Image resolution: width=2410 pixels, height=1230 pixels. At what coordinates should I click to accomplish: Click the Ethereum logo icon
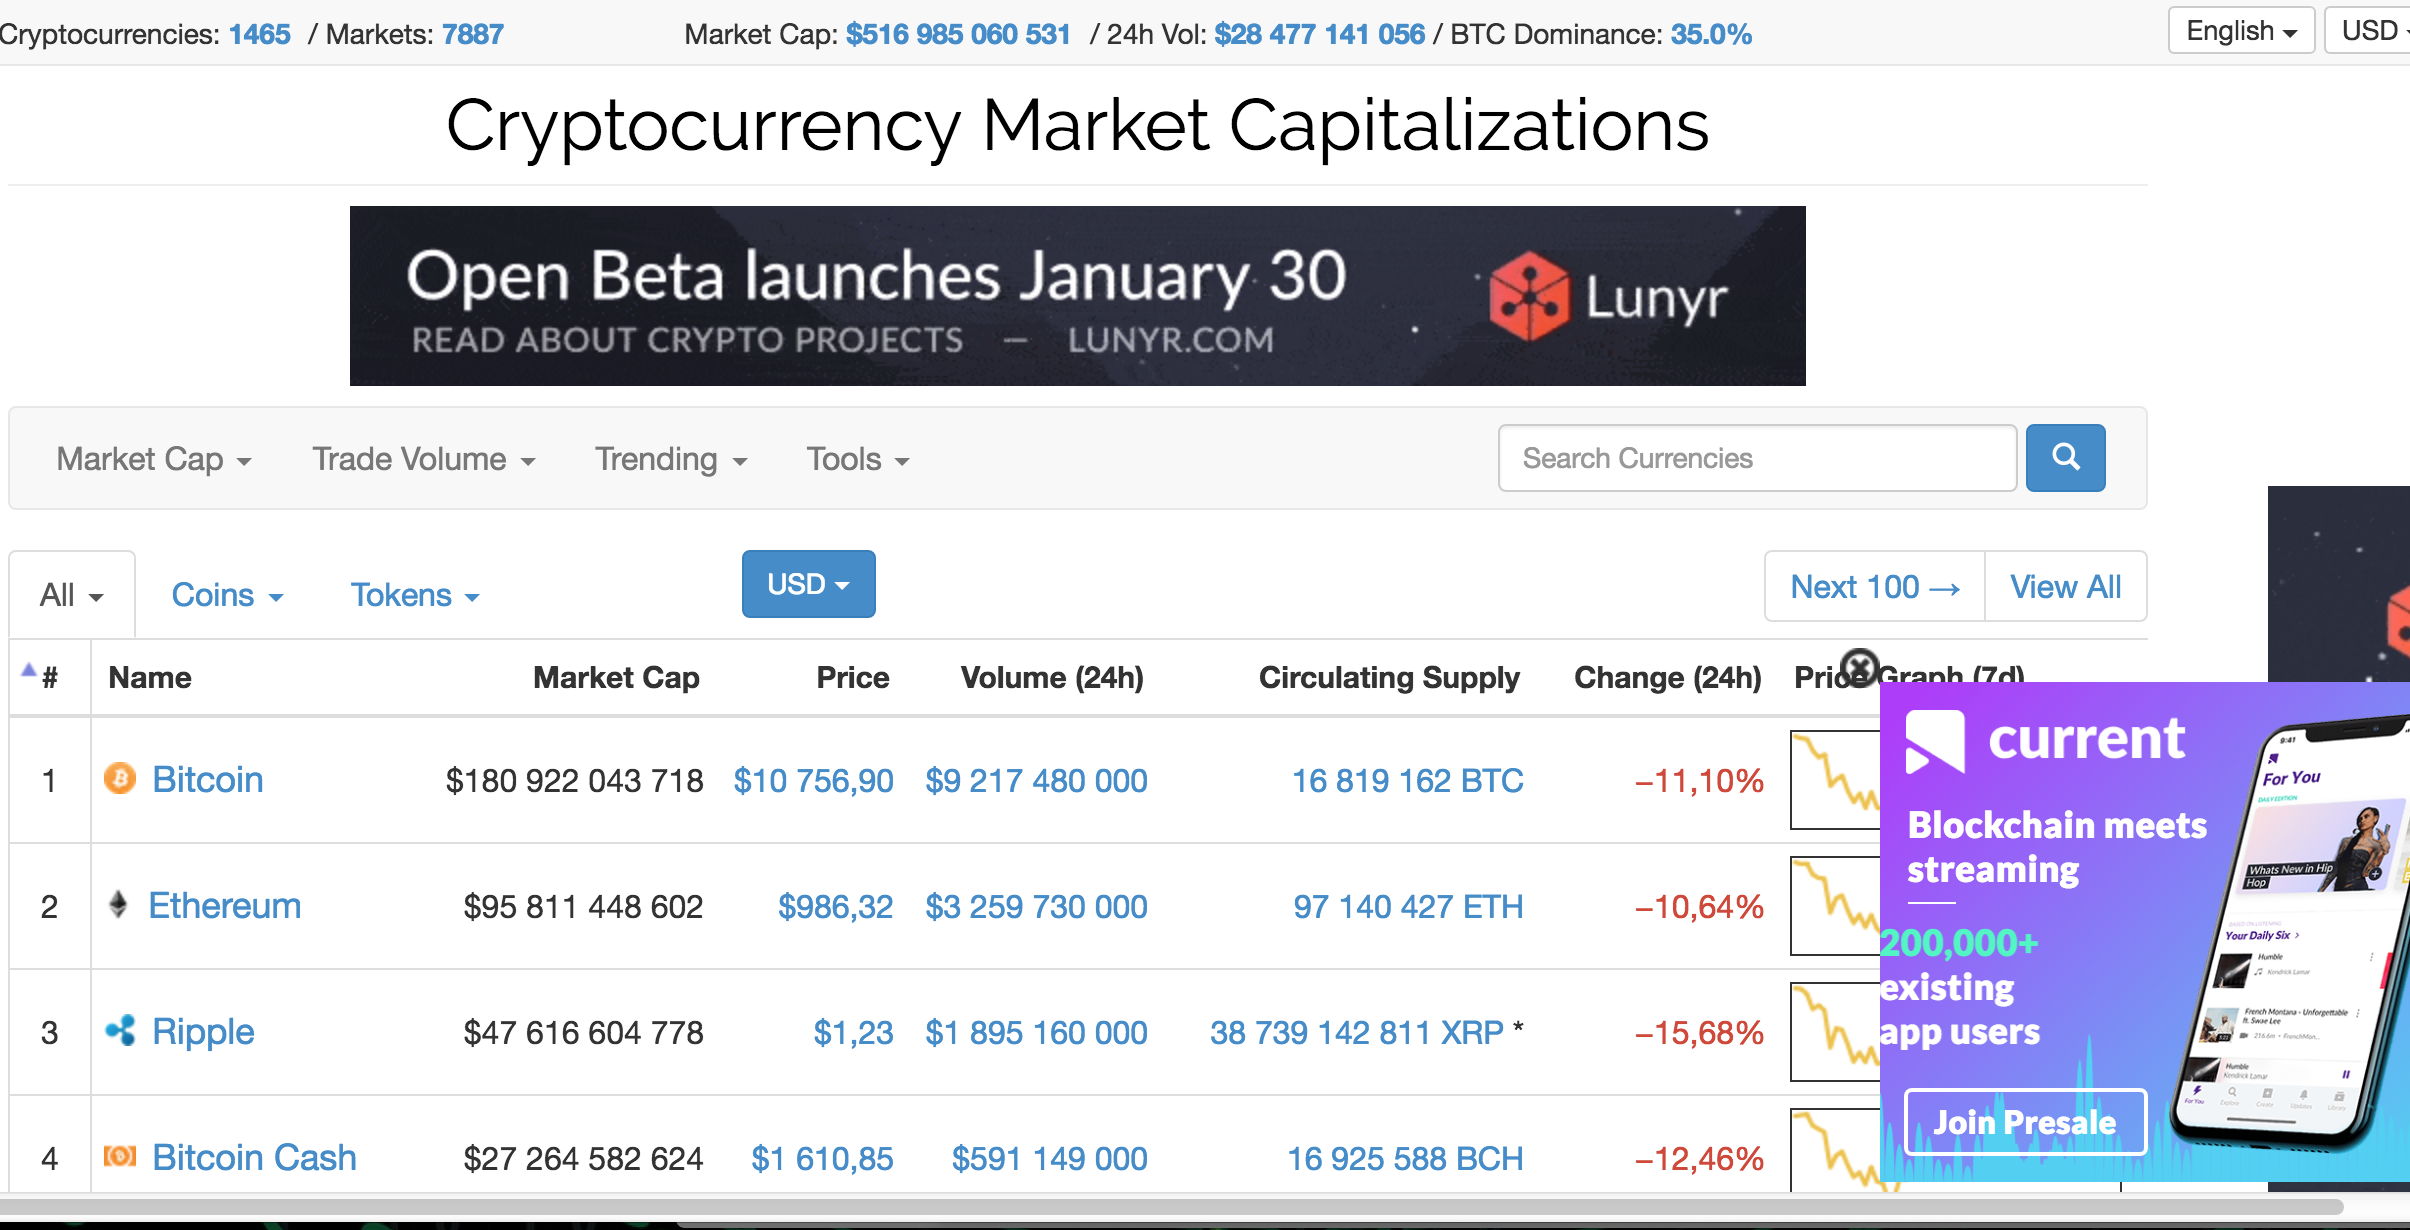[118, 905]
